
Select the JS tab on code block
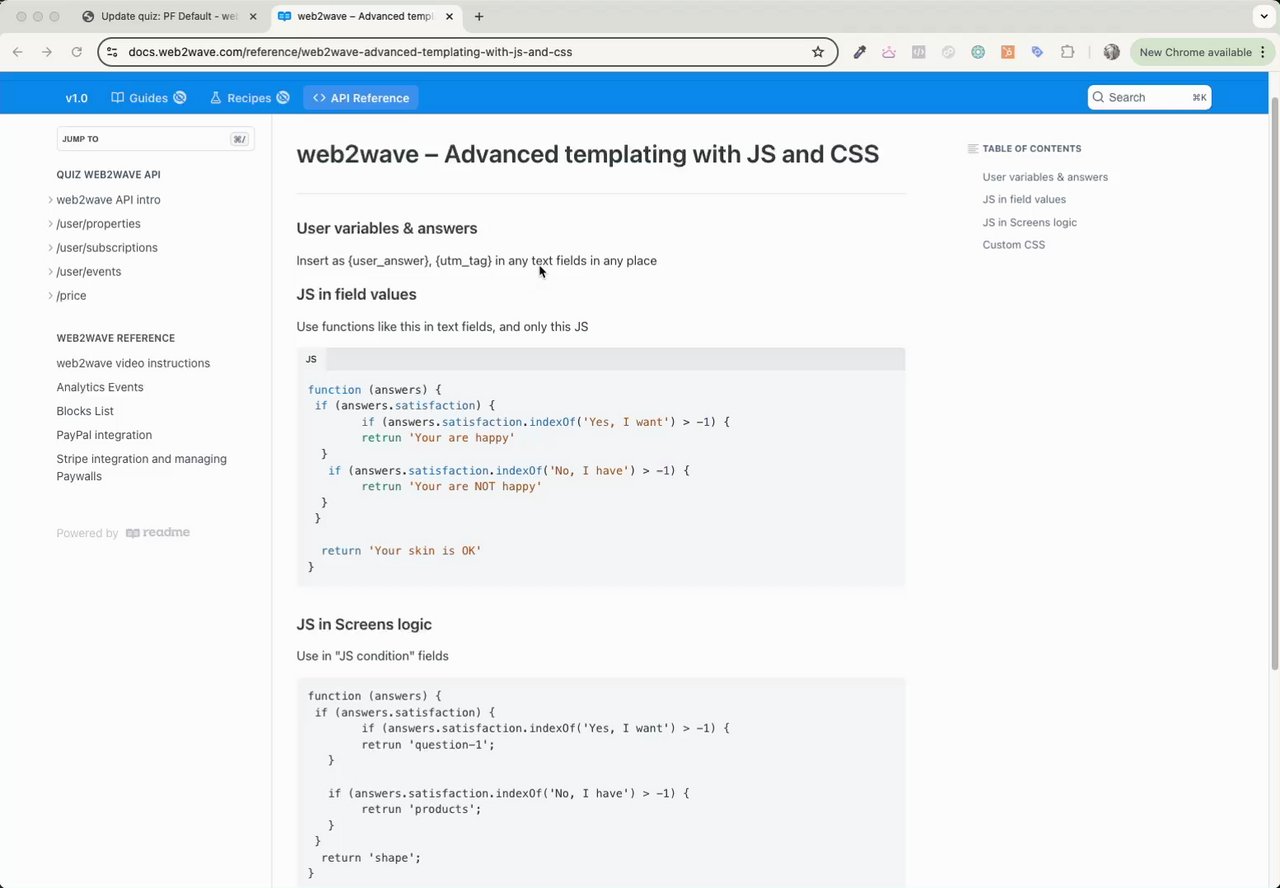pyautogui.click(x=311, y=359)
